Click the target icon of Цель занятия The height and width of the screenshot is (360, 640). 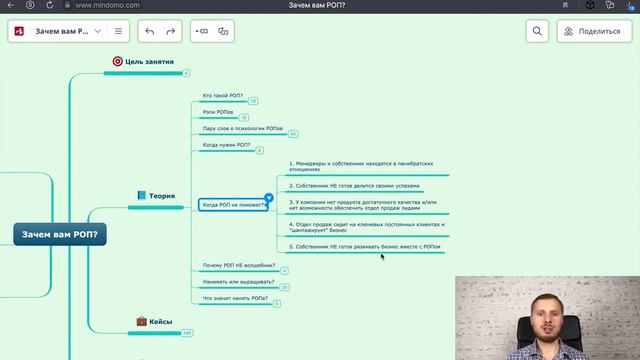pyautogui.click(x=118, y=61)
